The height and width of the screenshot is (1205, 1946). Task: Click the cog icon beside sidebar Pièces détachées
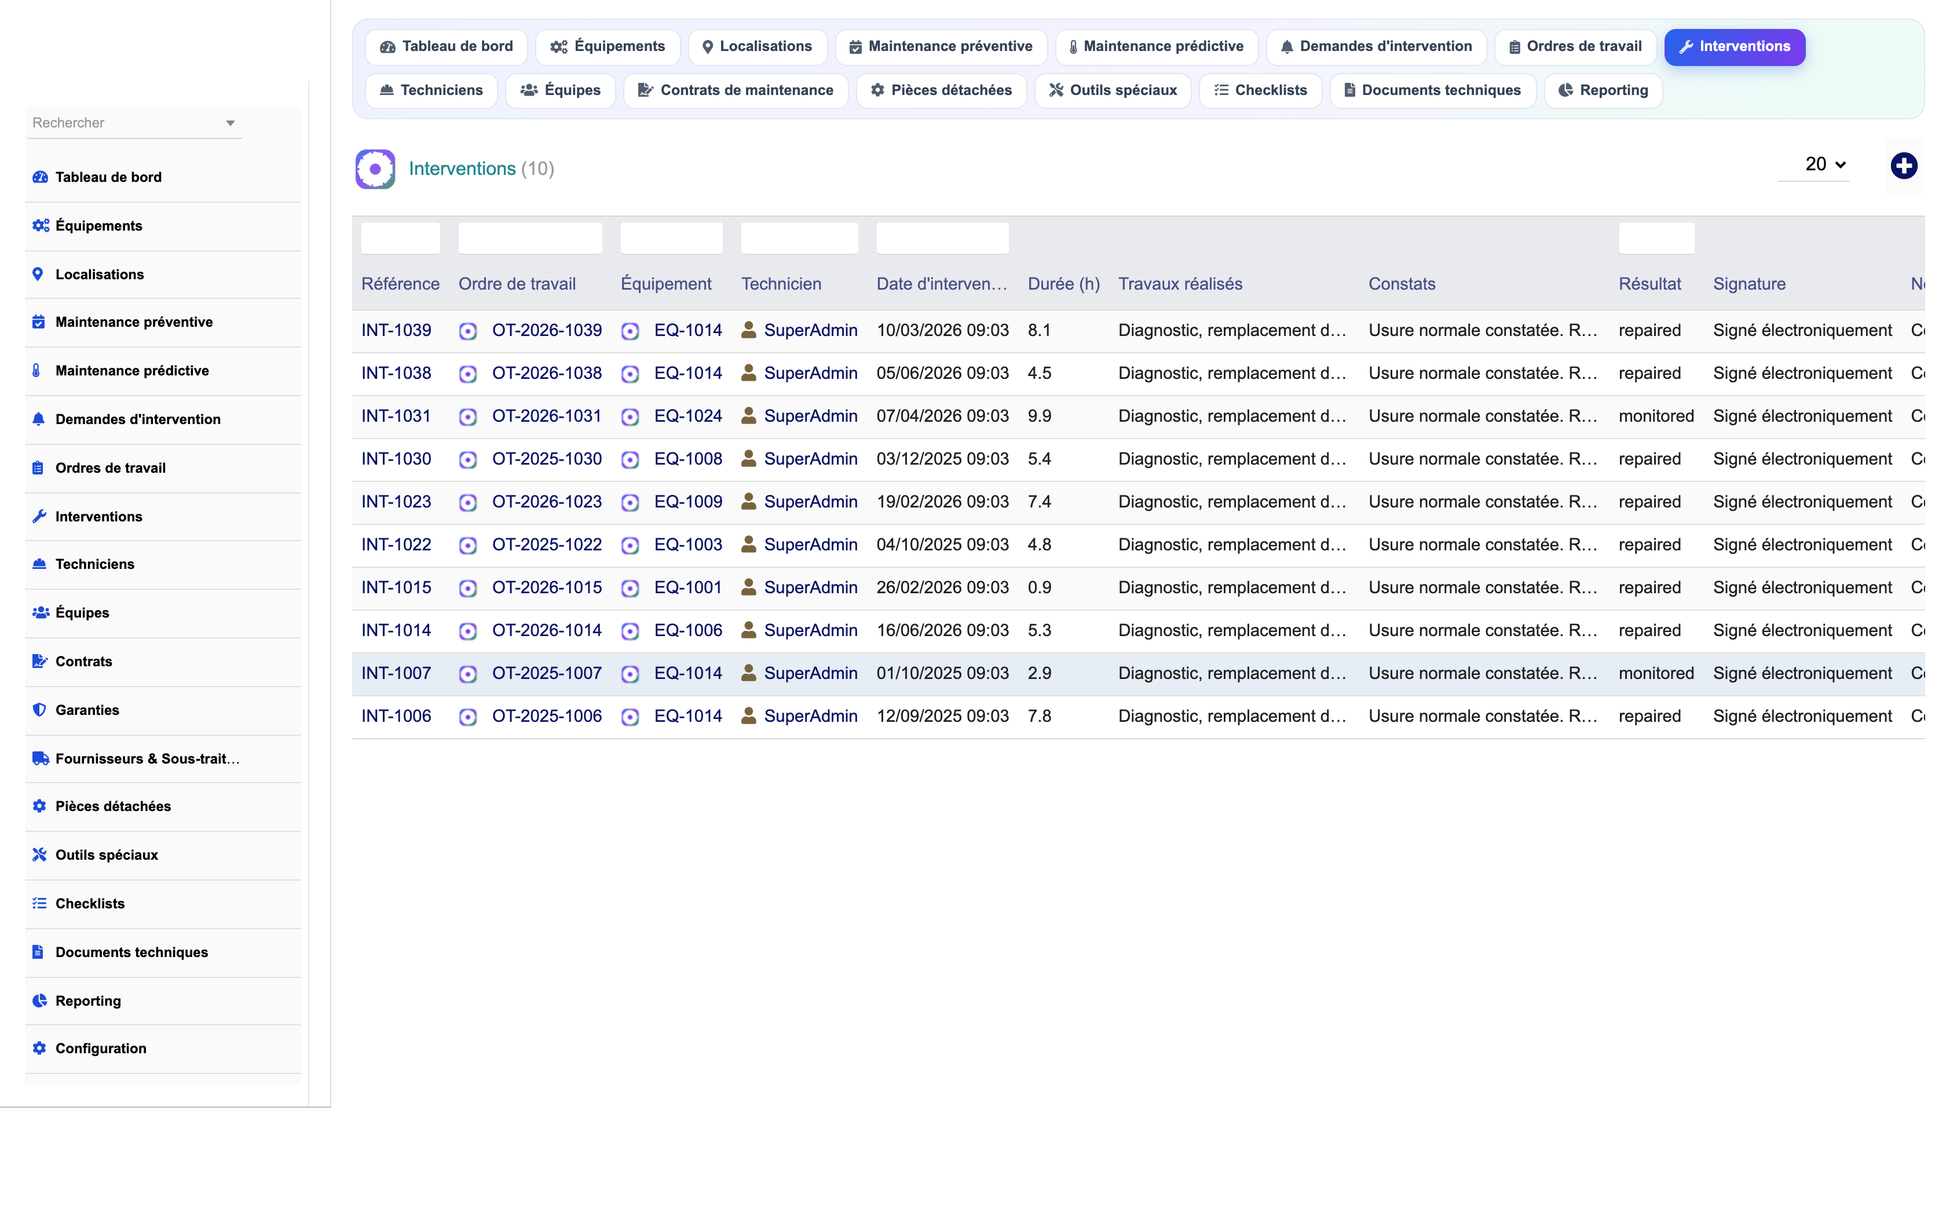point(39,806)
